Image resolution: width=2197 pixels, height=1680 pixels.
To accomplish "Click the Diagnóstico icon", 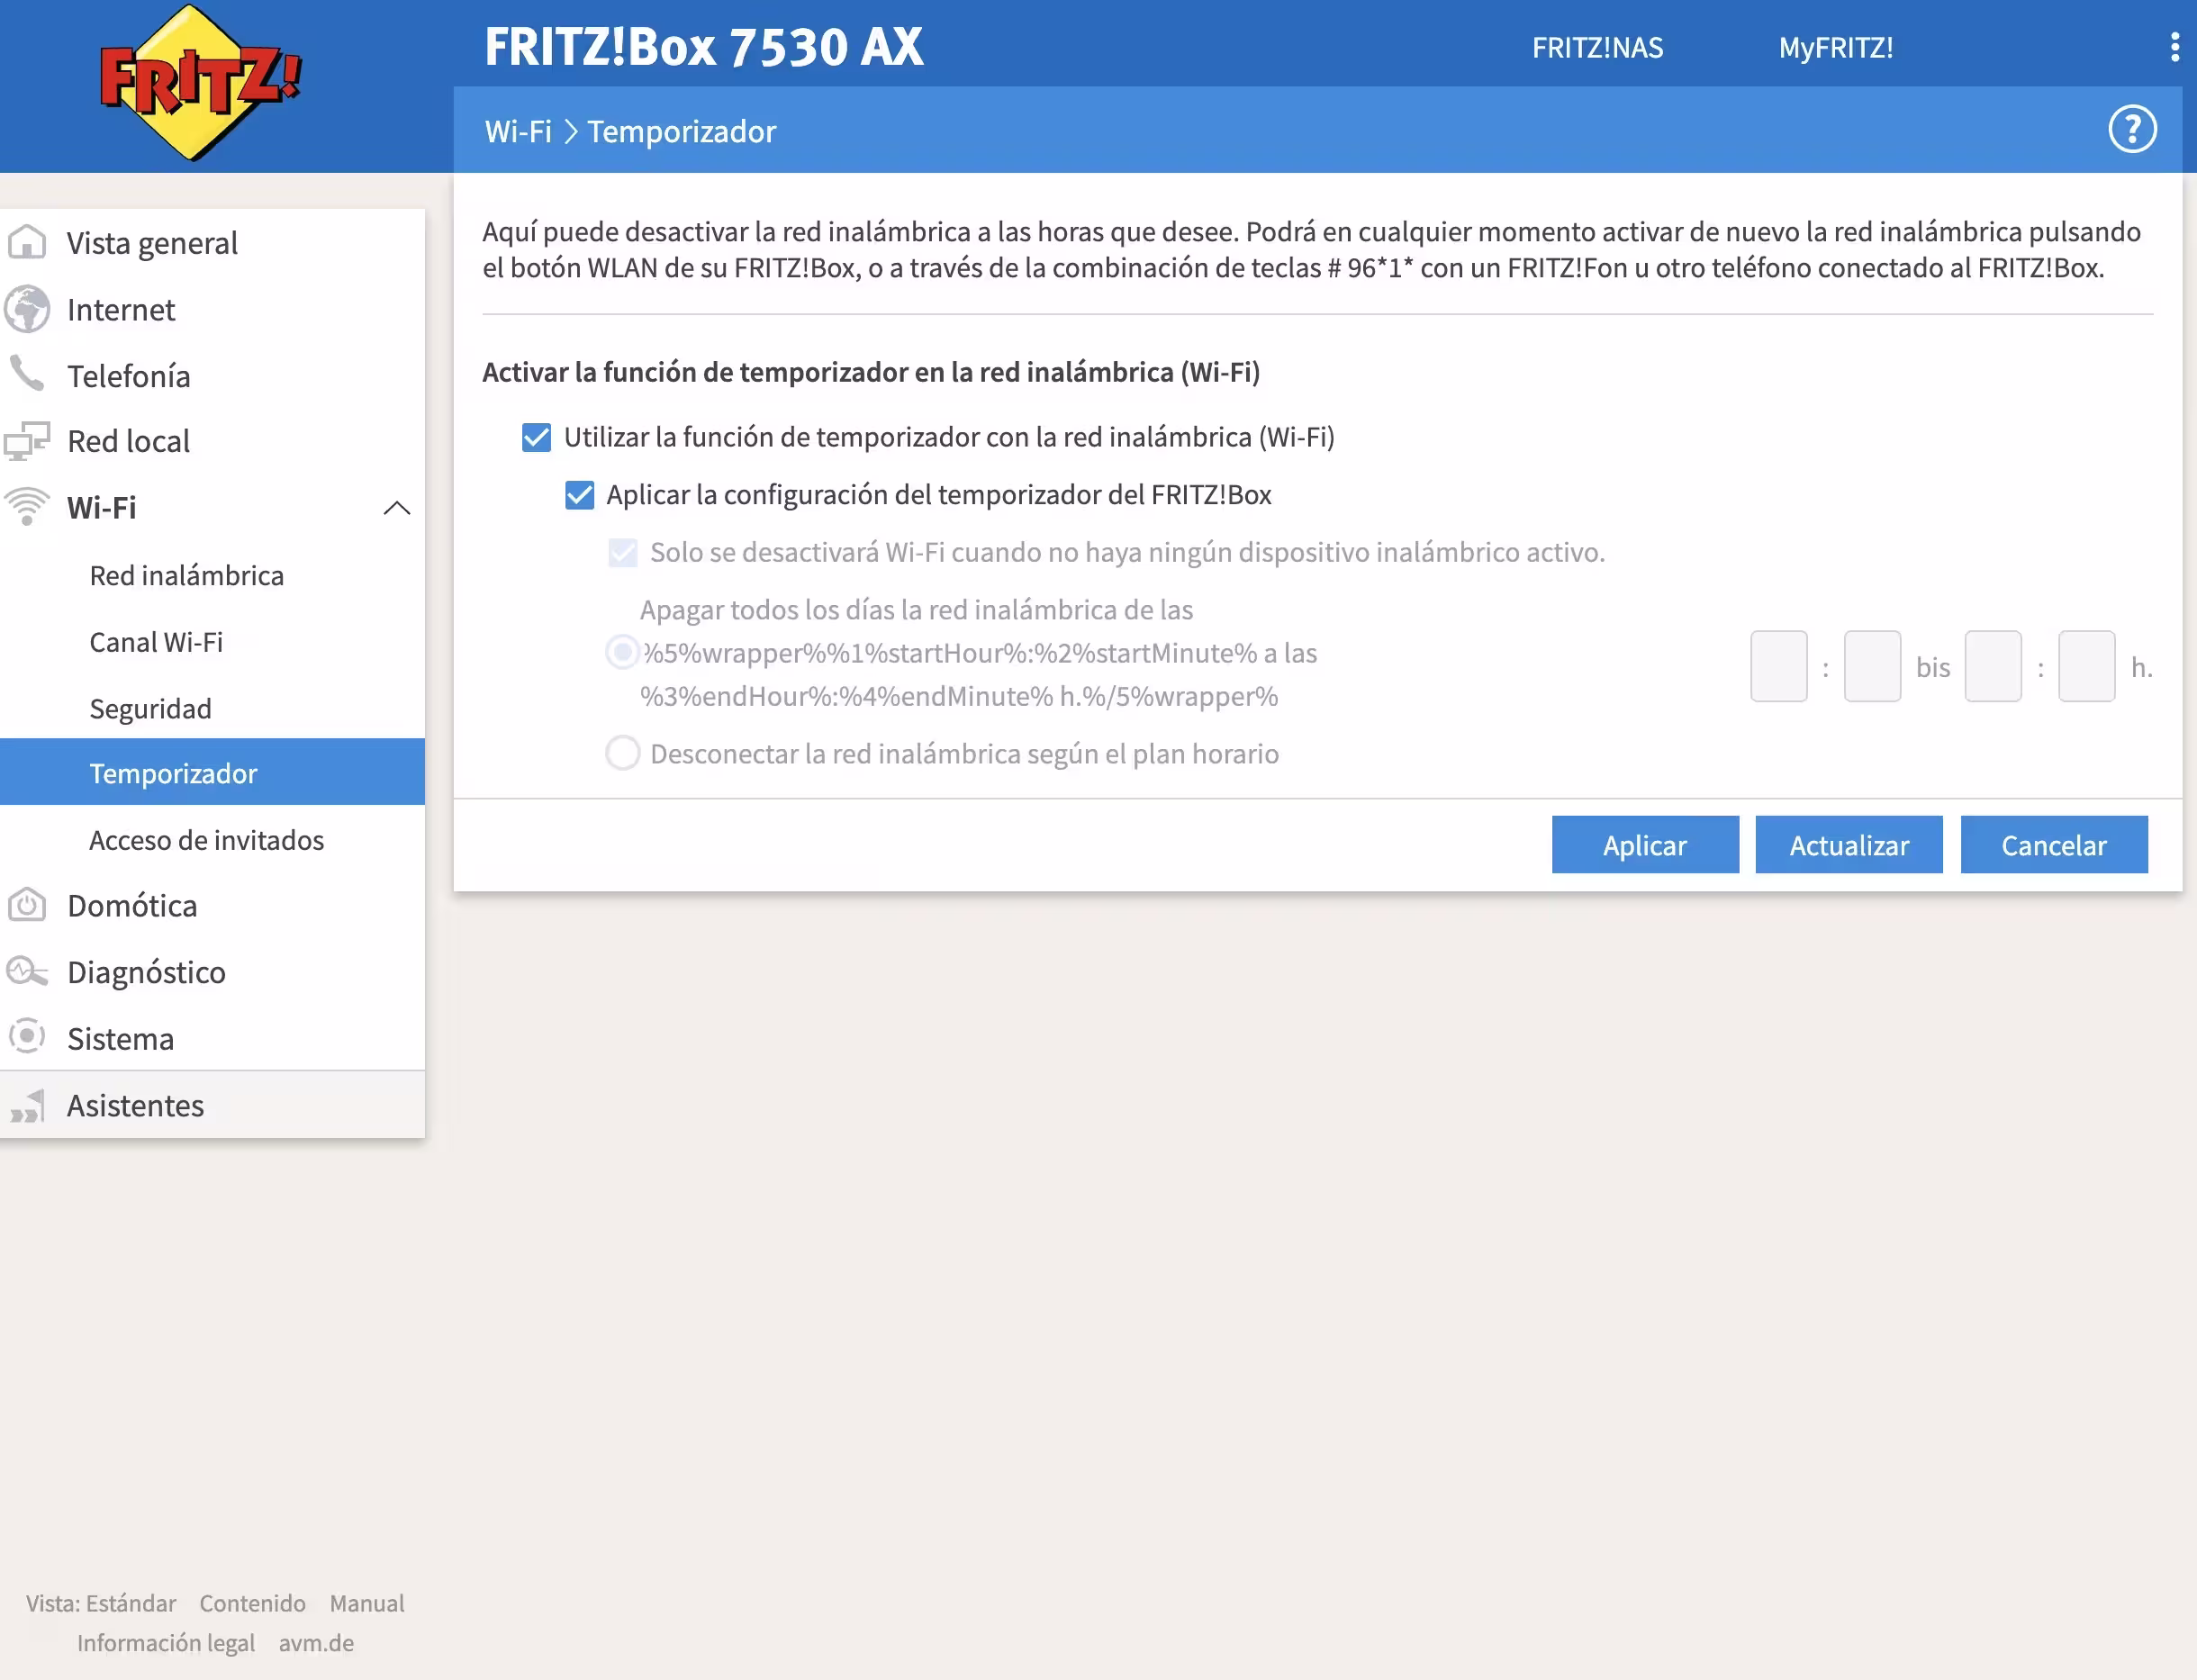I will pyautogui.click(x=27, y=971).
